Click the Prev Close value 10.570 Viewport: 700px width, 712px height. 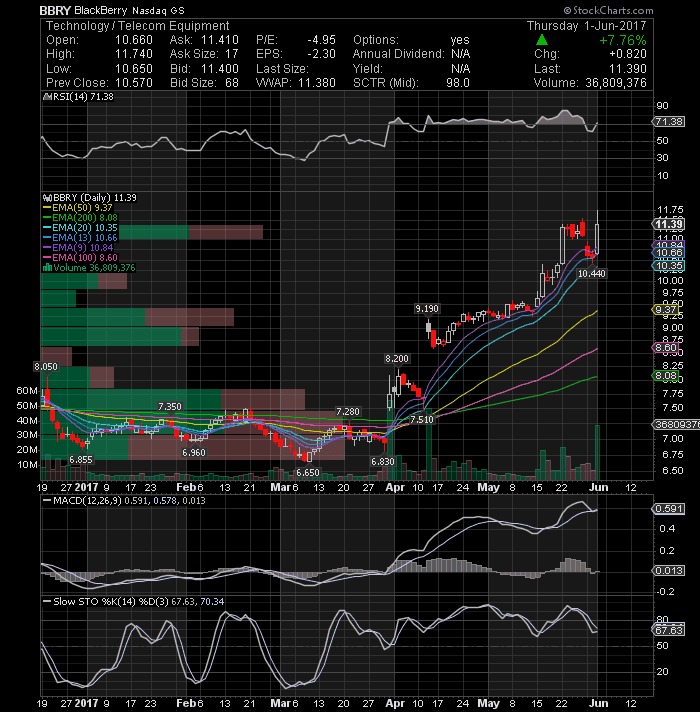tap(133, 83)
